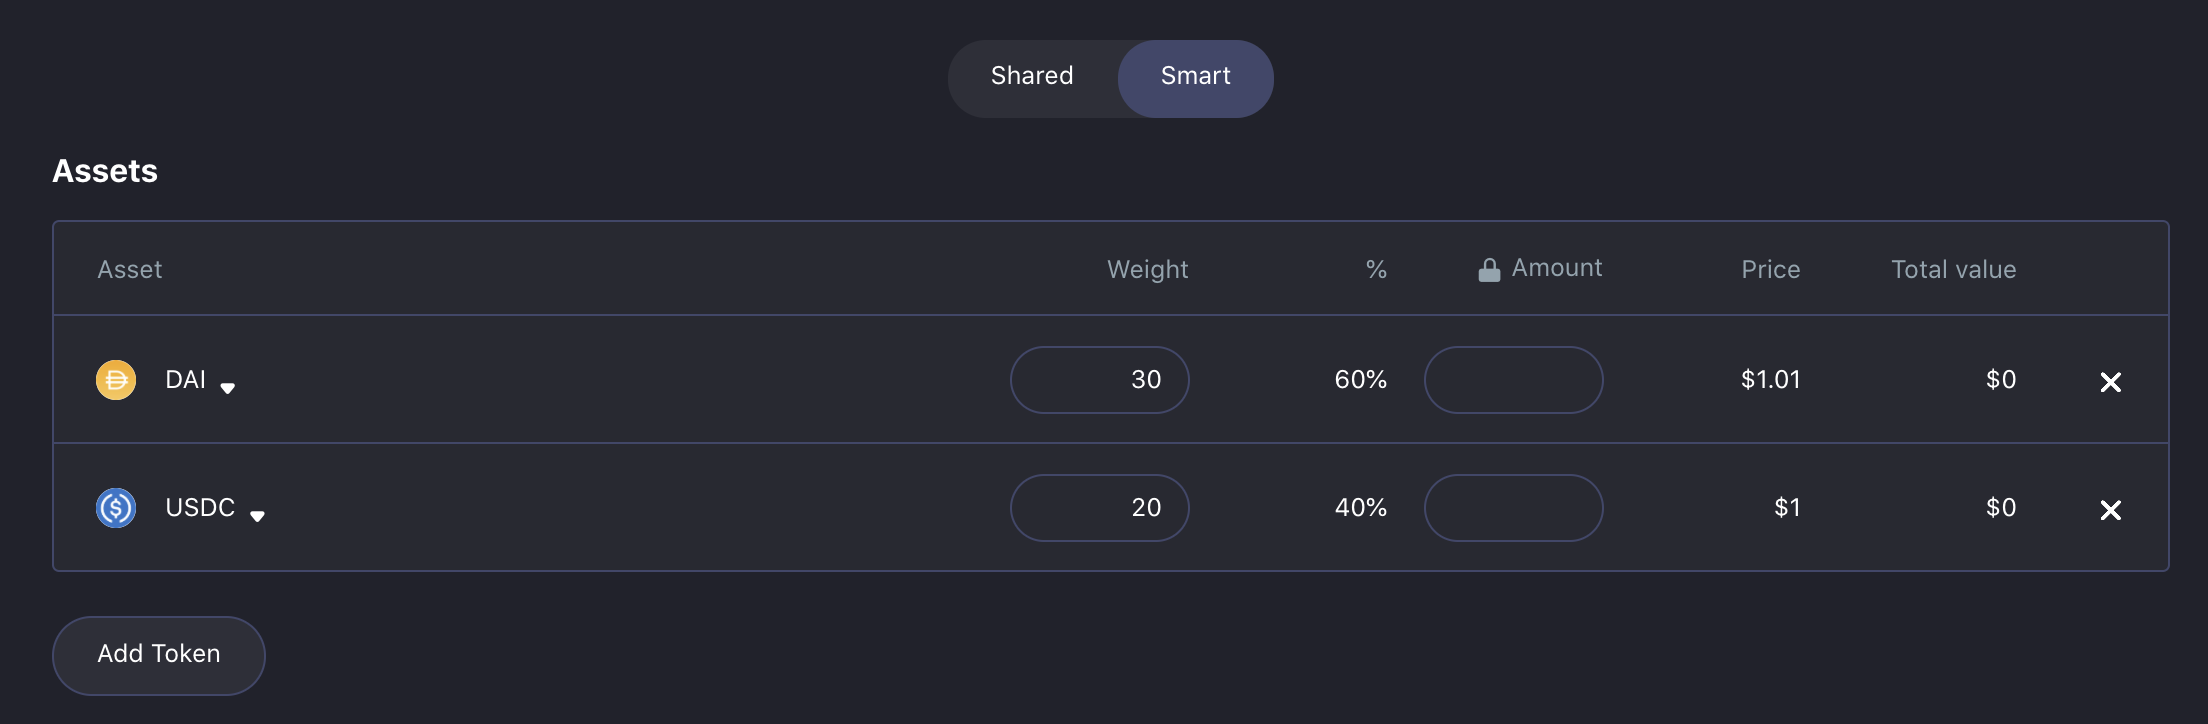Remove the DAI asset row
The width and height of the screenshot is (2208, 724).
tap(2110, 382)
